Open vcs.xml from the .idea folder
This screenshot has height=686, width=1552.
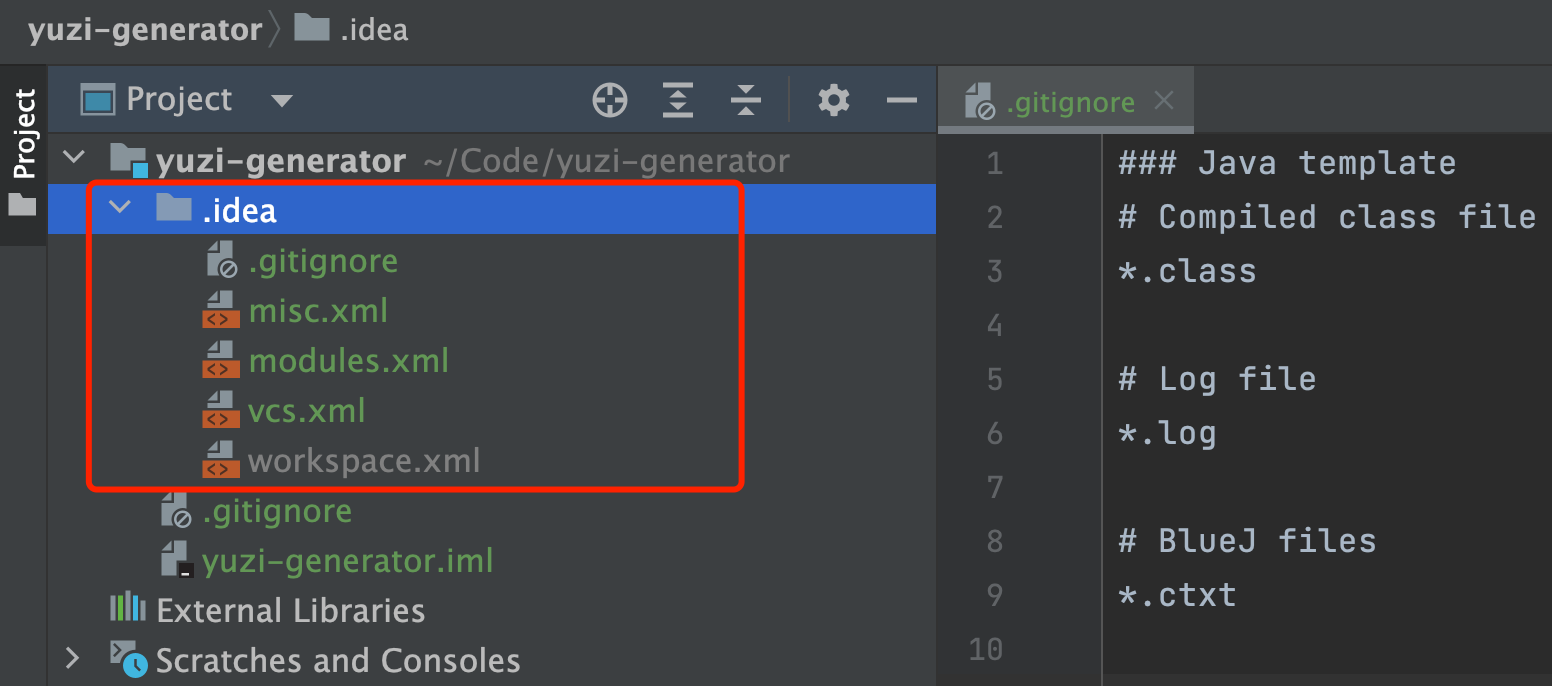[x=306, y=410]
